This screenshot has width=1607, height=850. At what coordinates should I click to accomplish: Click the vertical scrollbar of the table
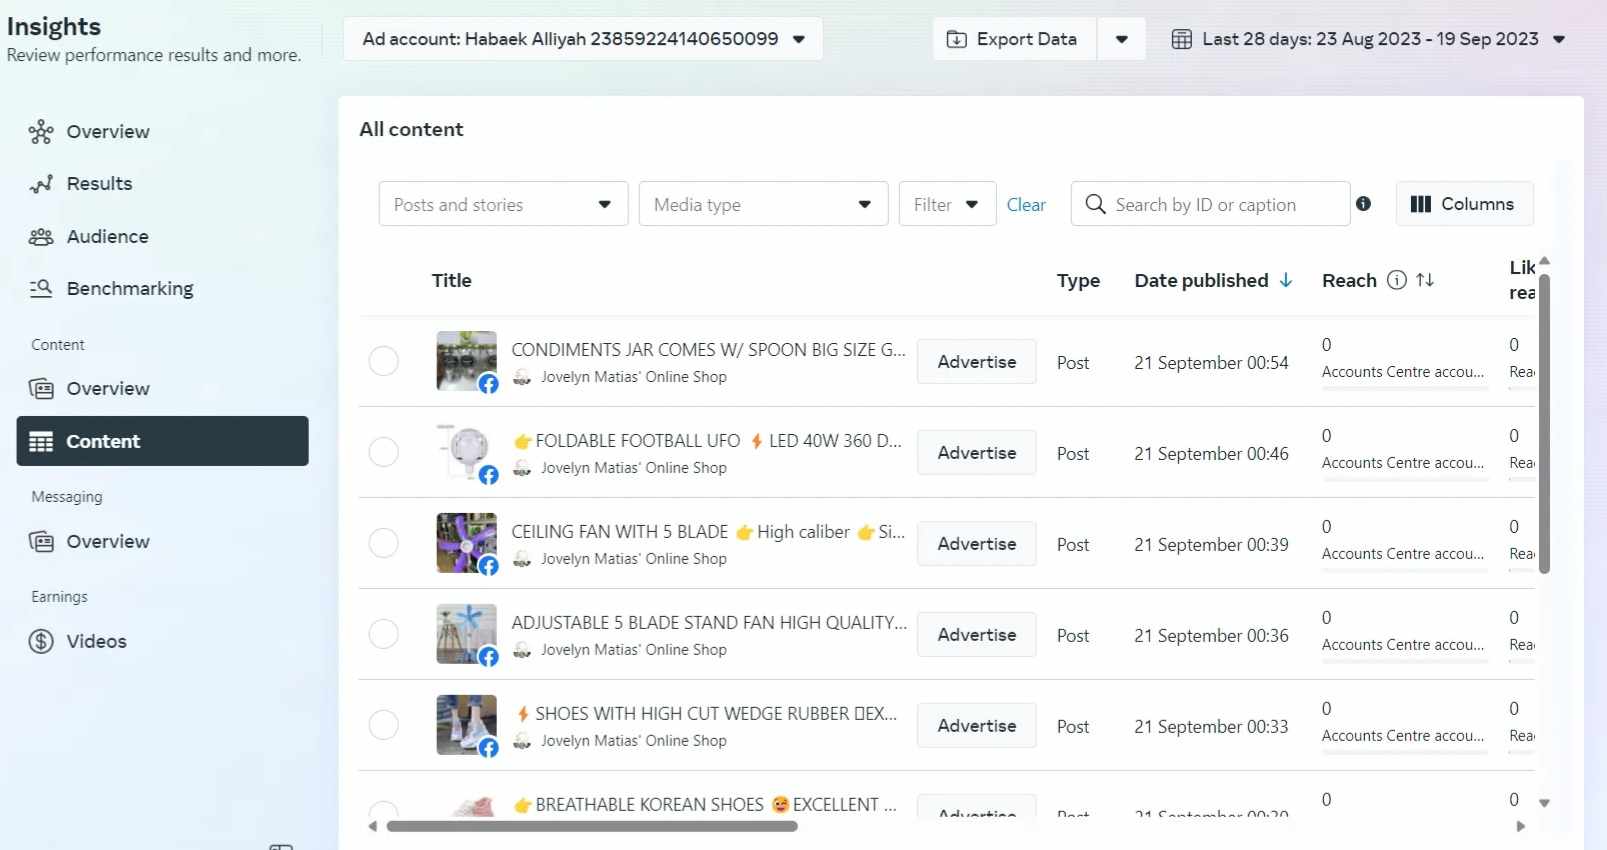(x=1544, y=424)
